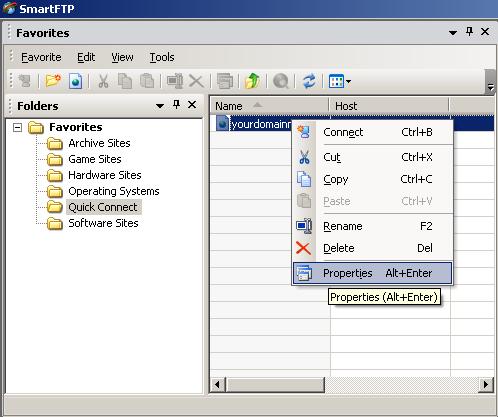The height and width of the screenshot is (417, 498).
Task: Click the Refresh arrows toolbar icon
Action: click(x=309, y=81)
